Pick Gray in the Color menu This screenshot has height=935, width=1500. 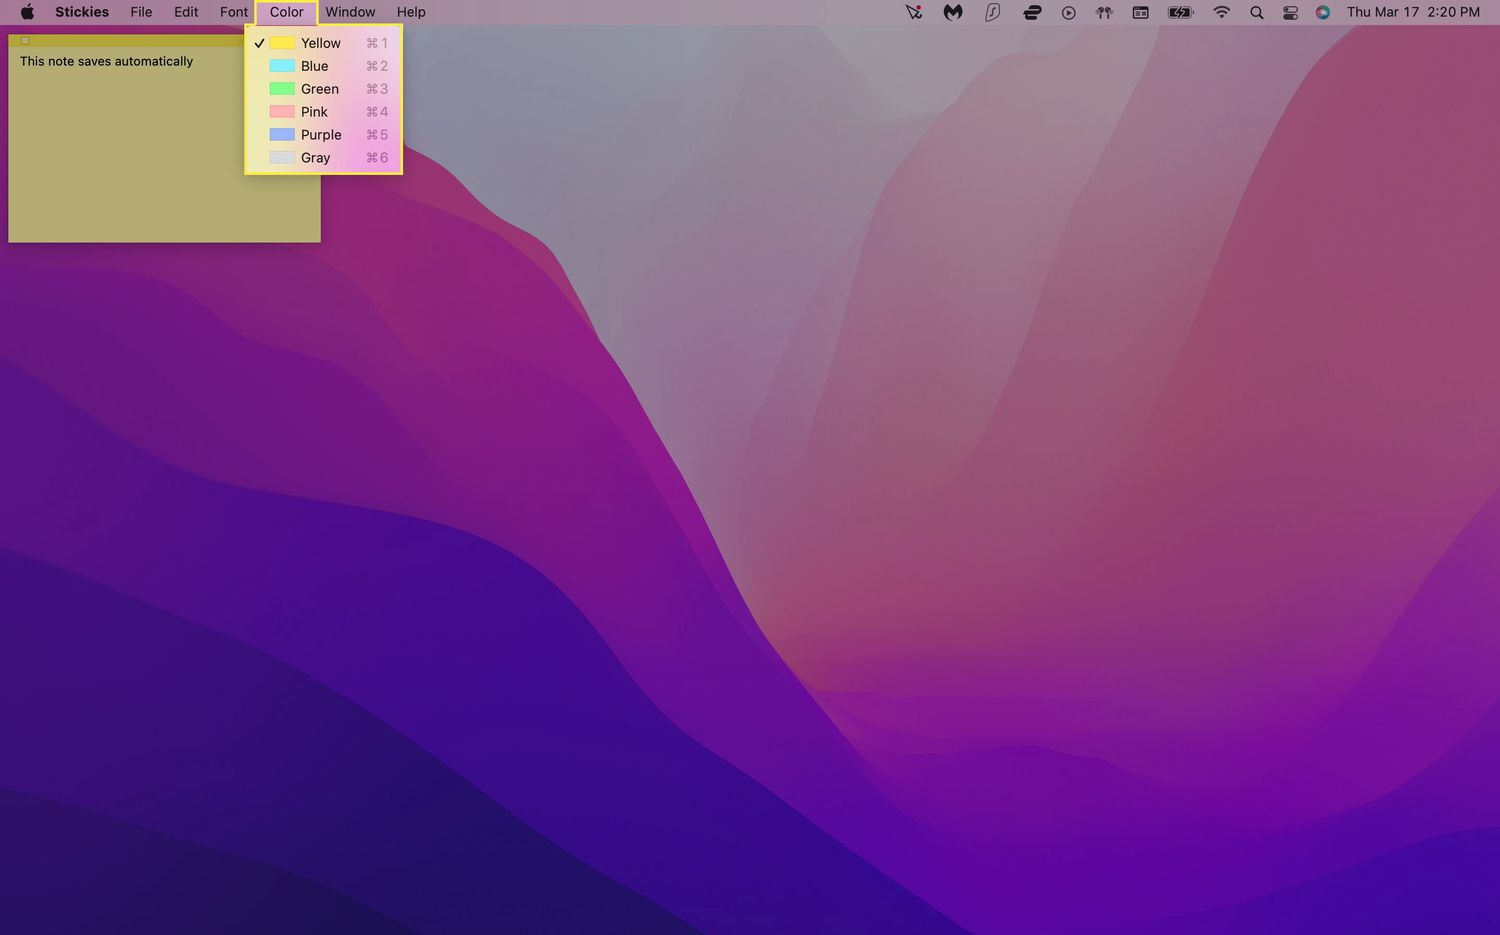(315, 158)
